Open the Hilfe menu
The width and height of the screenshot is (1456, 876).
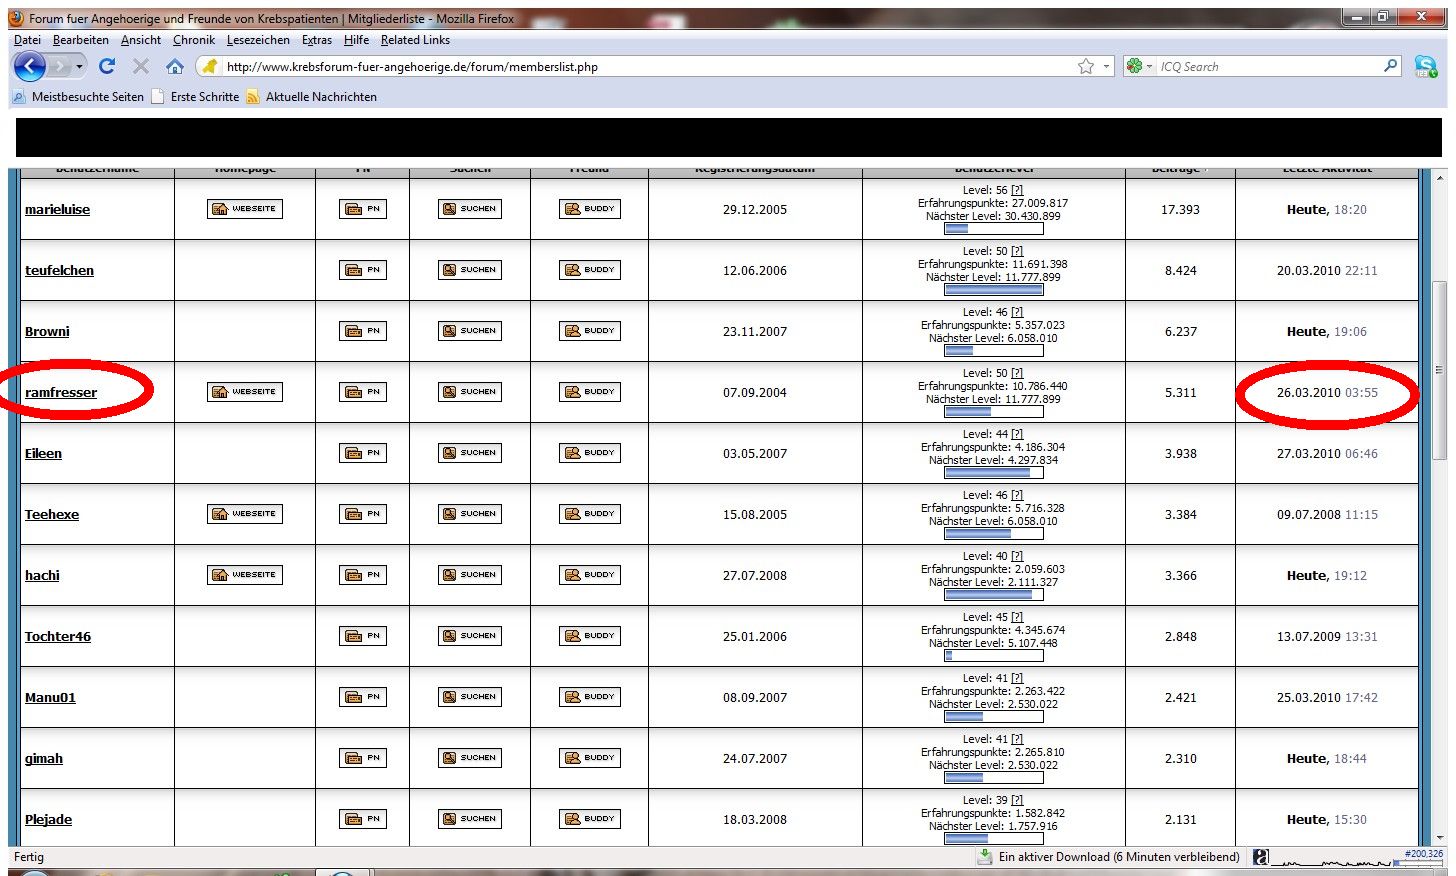click(356, 40)
